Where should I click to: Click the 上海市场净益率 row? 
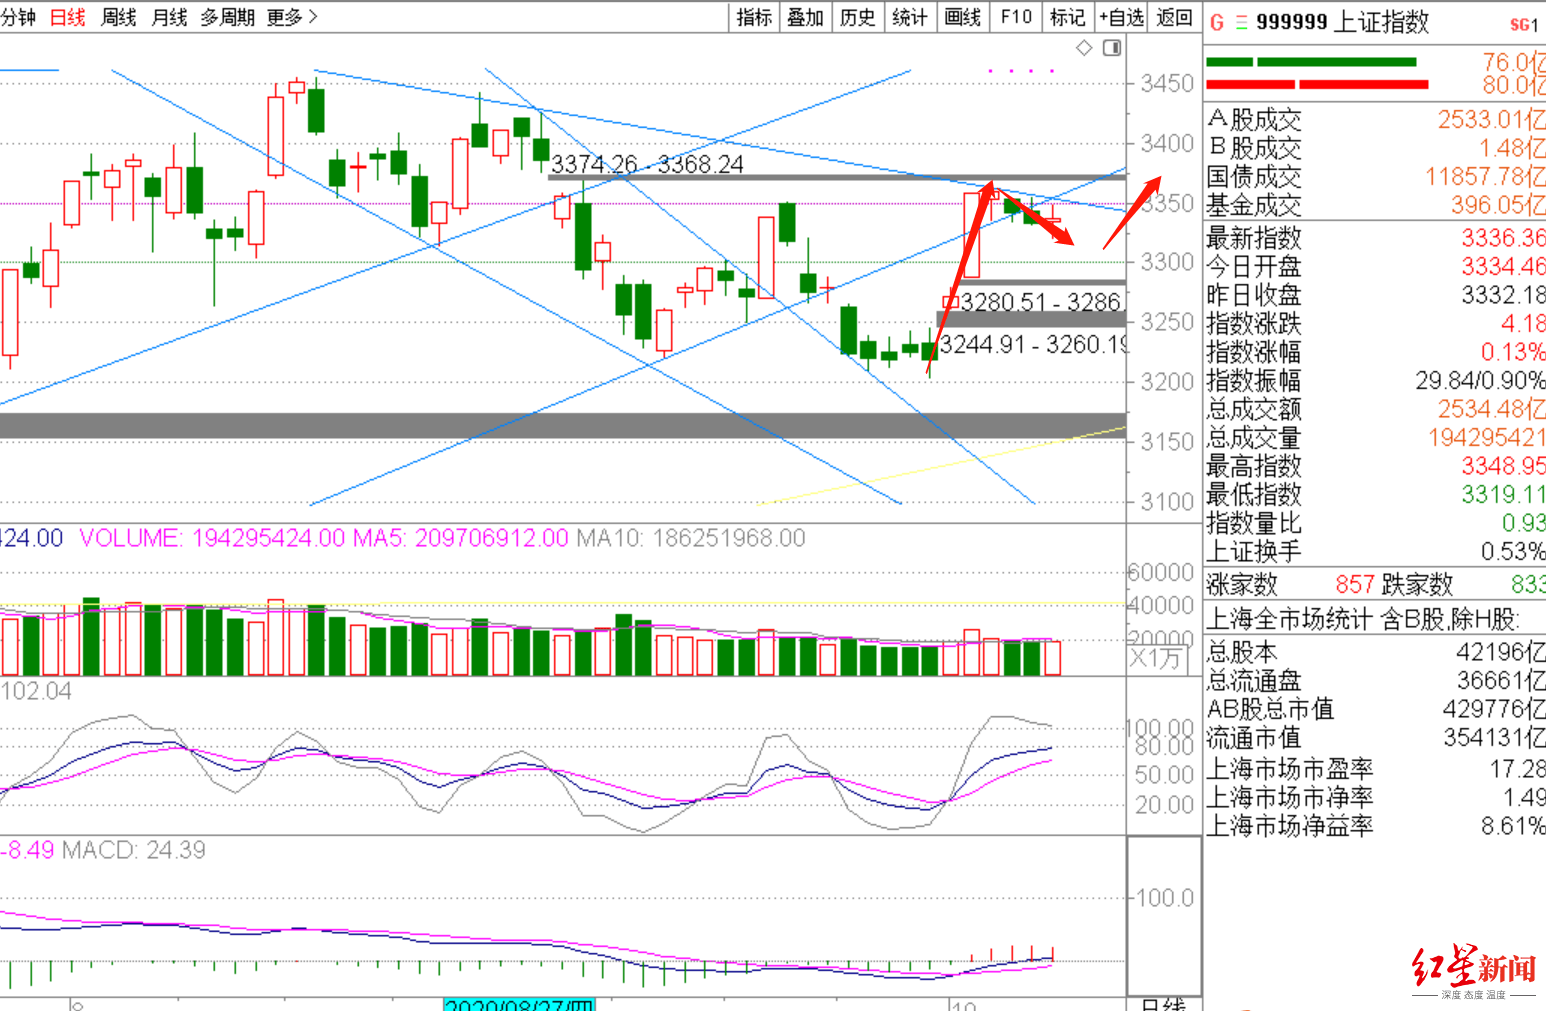pyautogui.click(x=1375, y=826)
